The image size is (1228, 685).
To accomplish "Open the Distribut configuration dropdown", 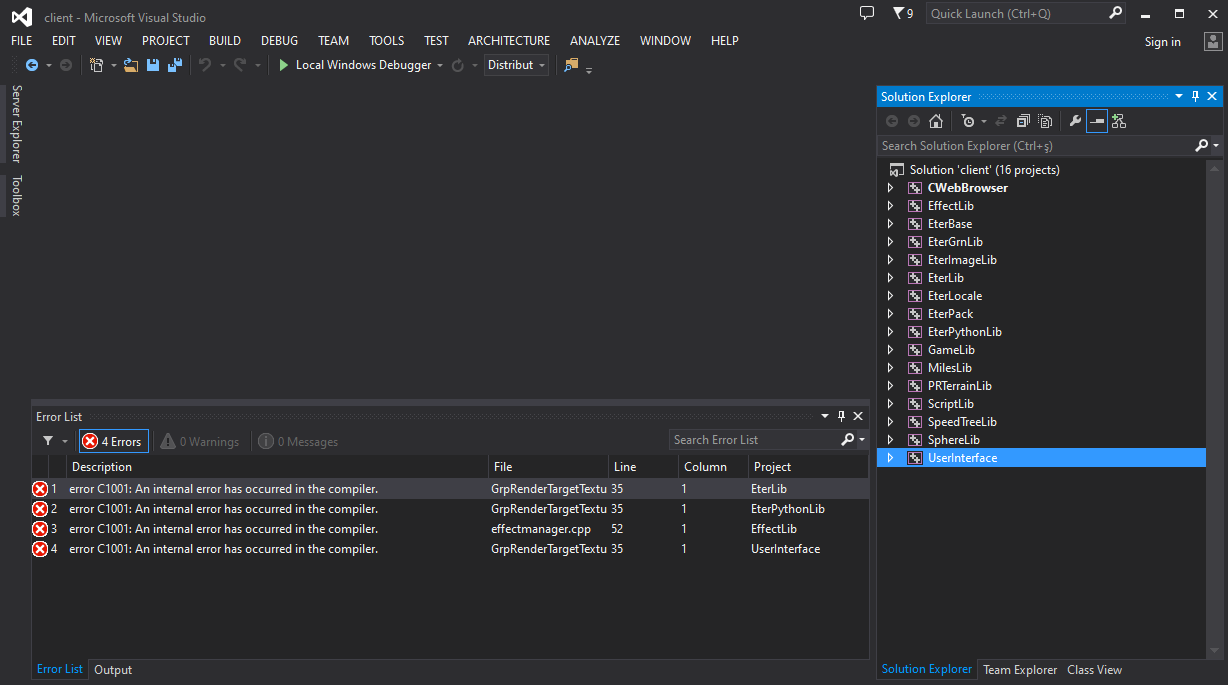I will pos(516,65).
